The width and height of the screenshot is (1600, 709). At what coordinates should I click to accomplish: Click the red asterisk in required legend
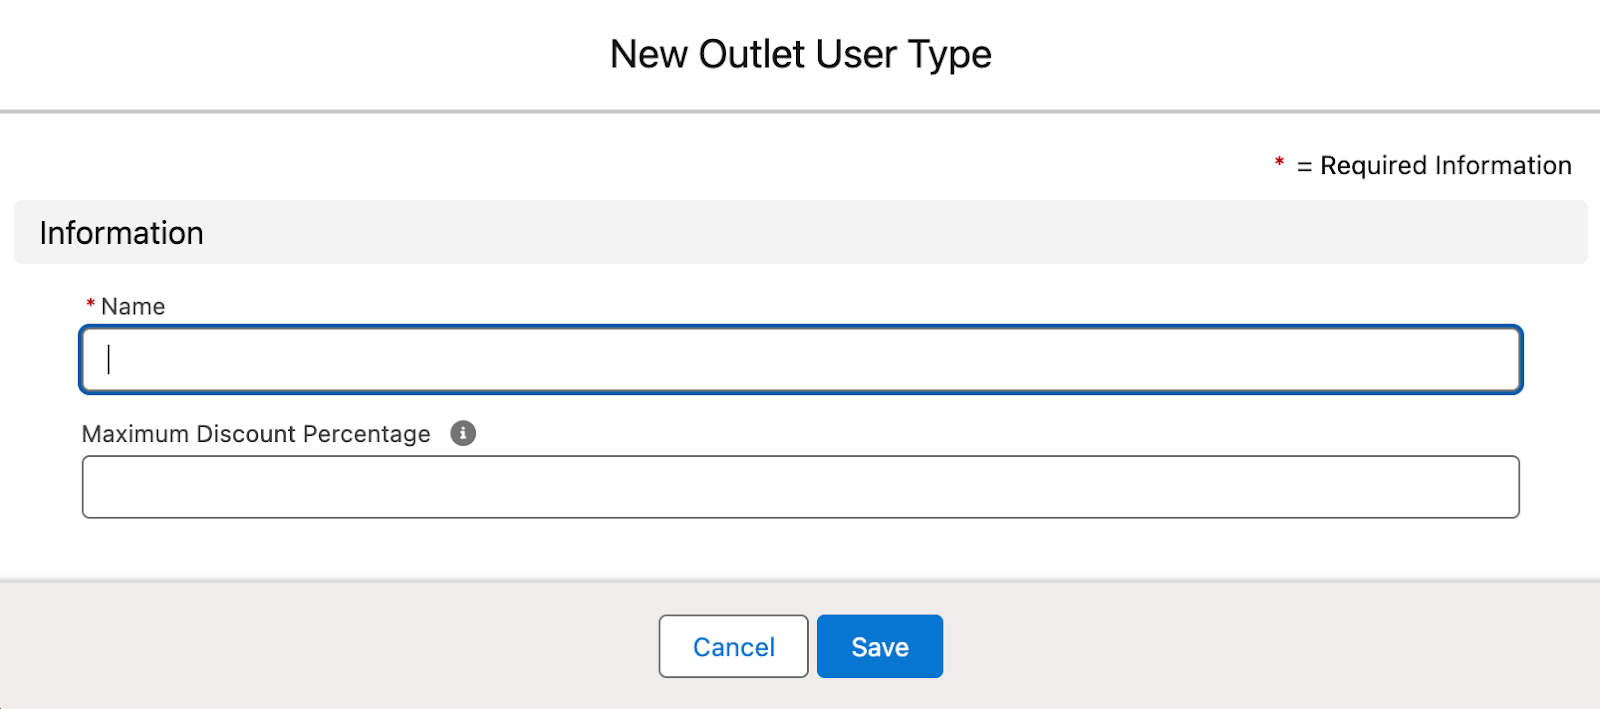tap(1279, 162)
